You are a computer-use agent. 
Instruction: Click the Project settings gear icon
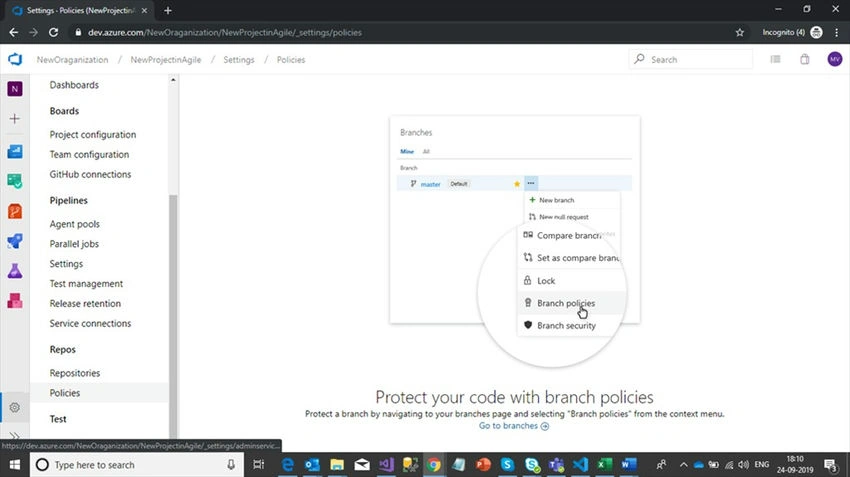[x=15, y=407]
